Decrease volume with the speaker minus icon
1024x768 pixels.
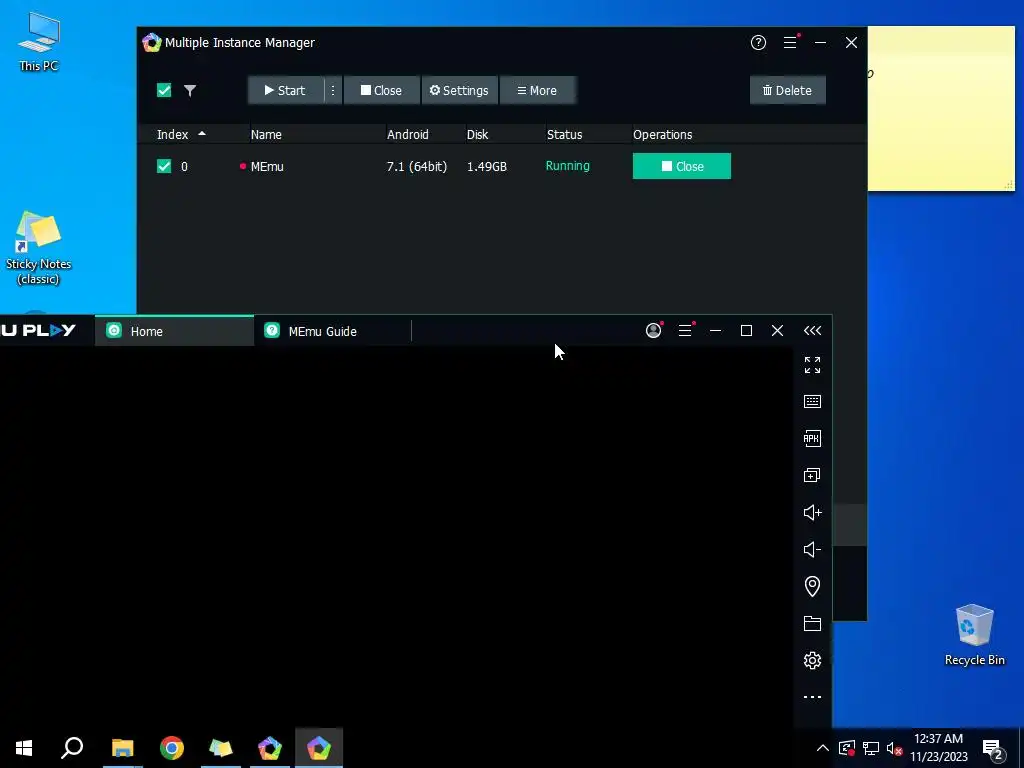(x=812, y=550)
